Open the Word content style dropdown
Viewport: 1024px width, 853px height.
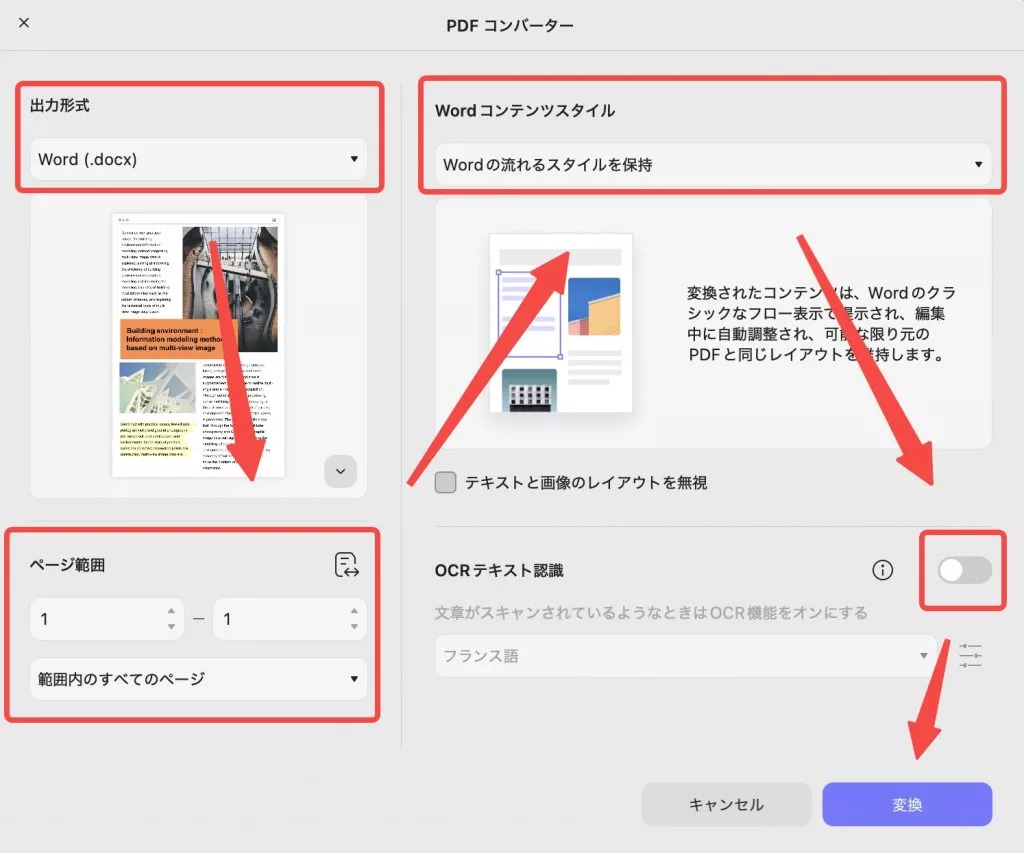tap(711, 164)
